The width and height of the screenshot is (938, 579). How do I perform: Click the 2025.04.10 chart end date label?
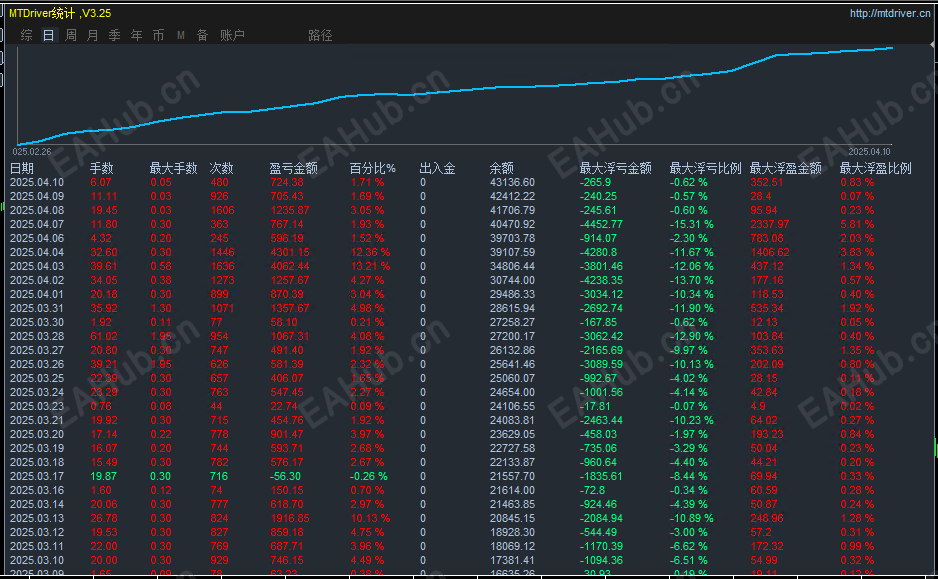(x=869, y=152)
